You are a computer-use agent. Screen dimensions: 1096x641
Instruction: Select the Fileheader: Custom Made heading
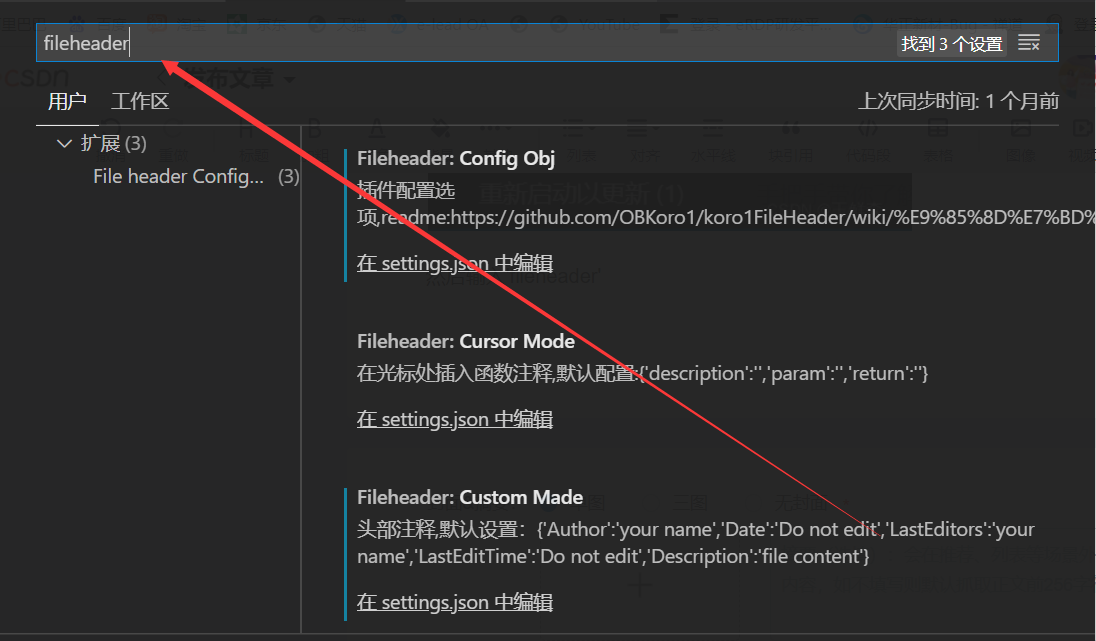pos(470,497)
